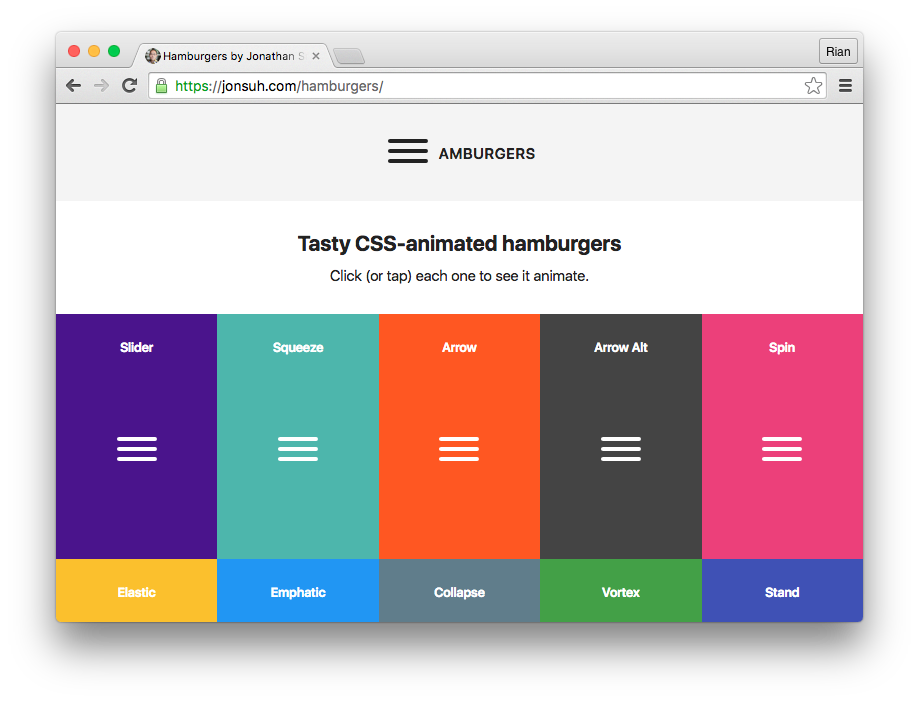Screen dimensions: 919x702
Task: Click the HTTPS padlock icon
Action: click(161, 86)
